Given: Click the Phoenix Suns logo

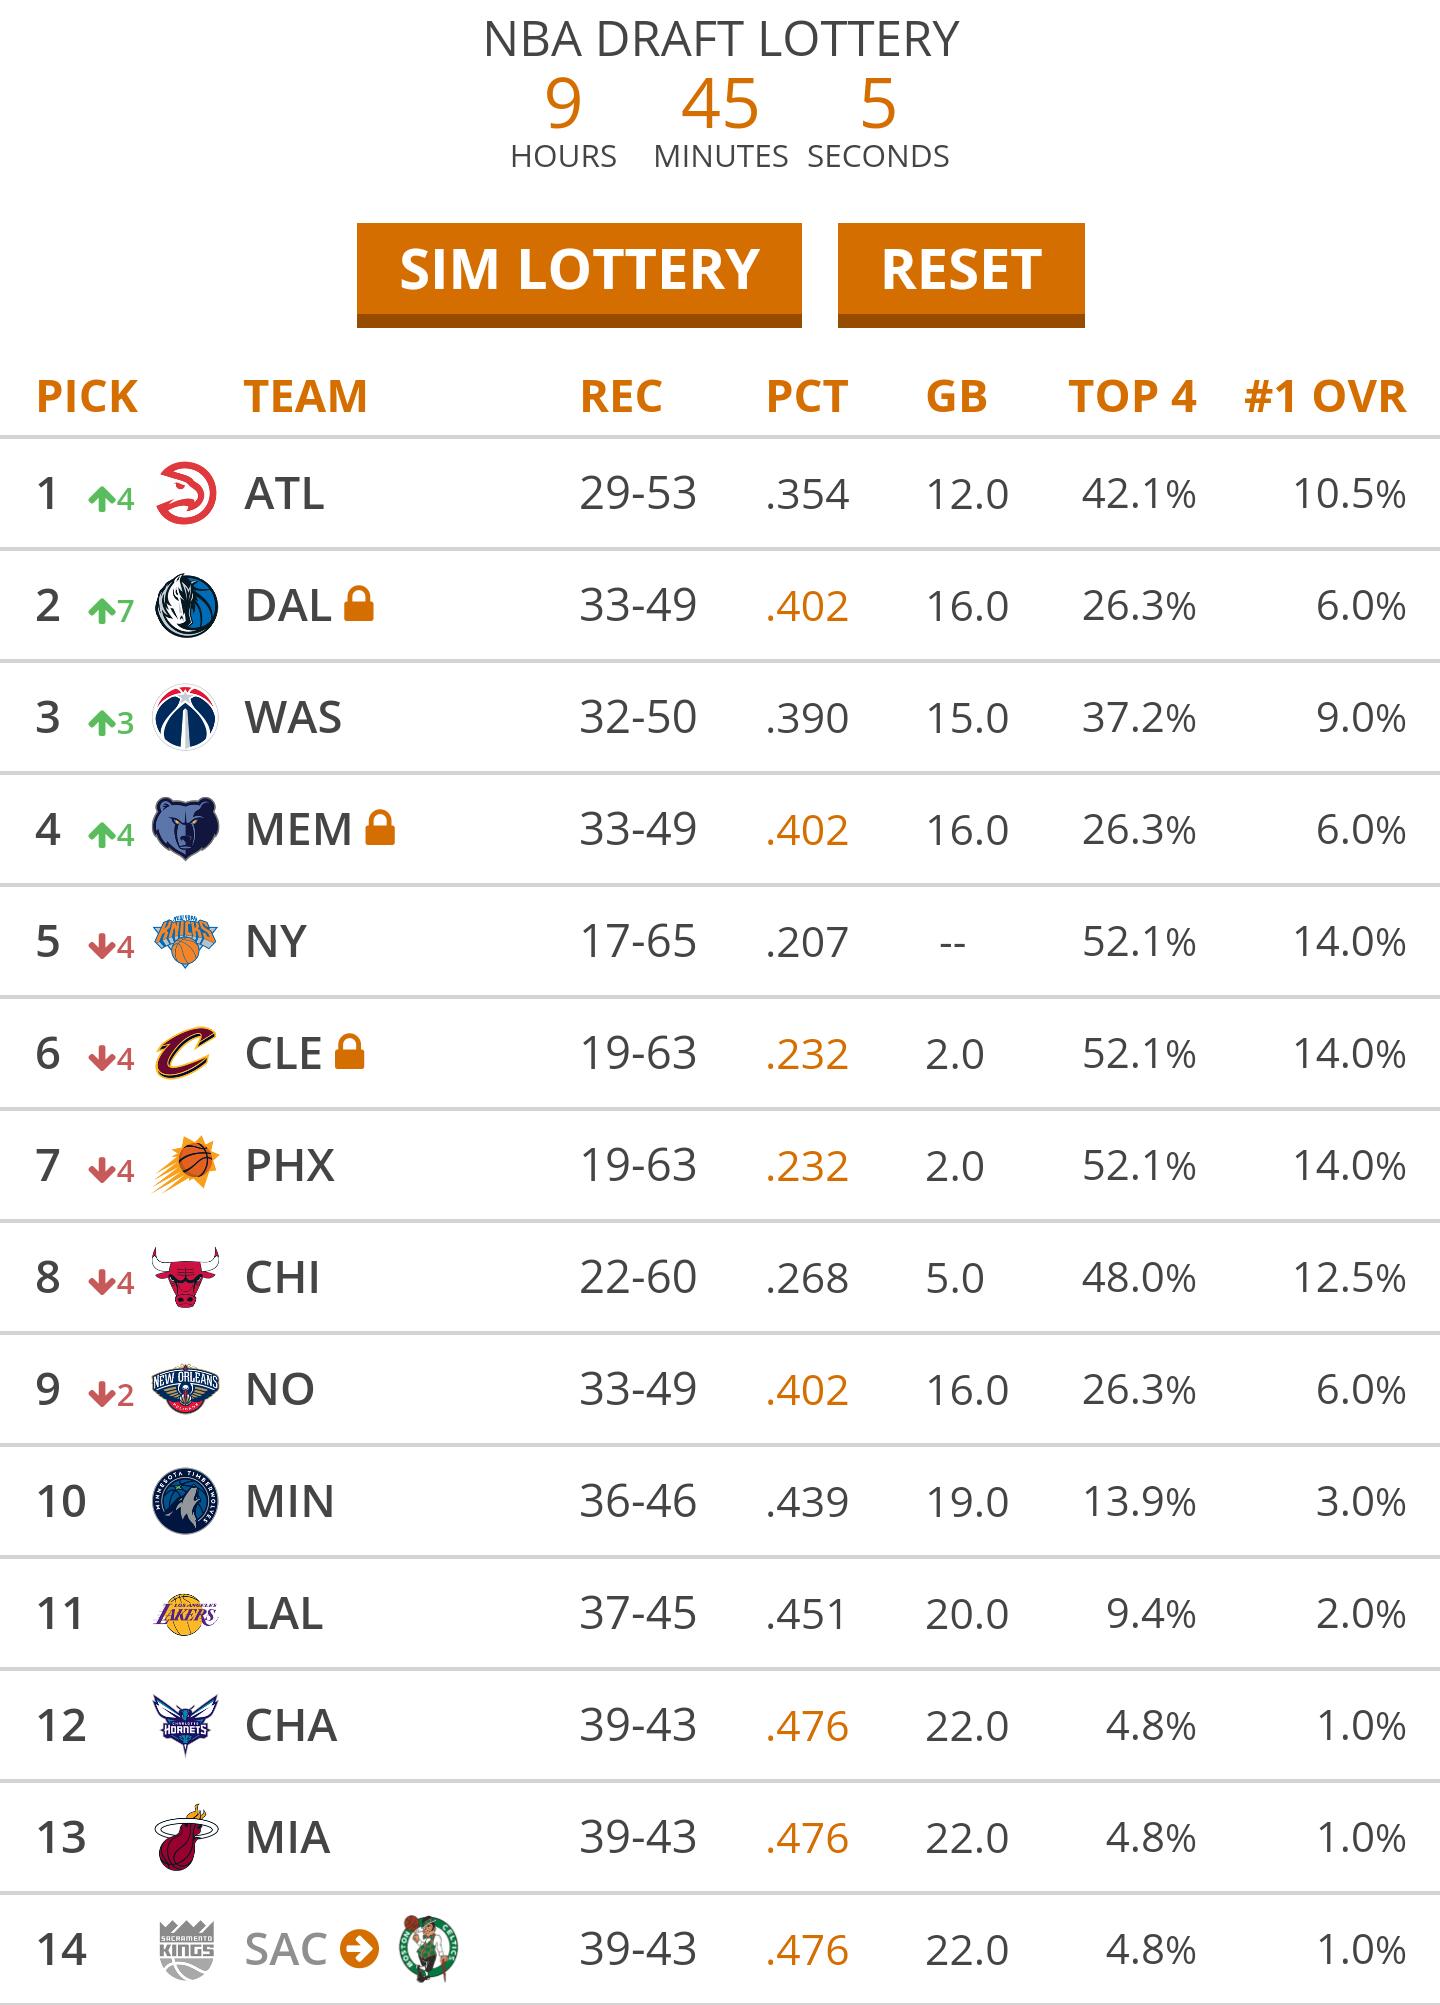Looking at the screenshot, I should pyautogui.click(x=186, y=1165).
